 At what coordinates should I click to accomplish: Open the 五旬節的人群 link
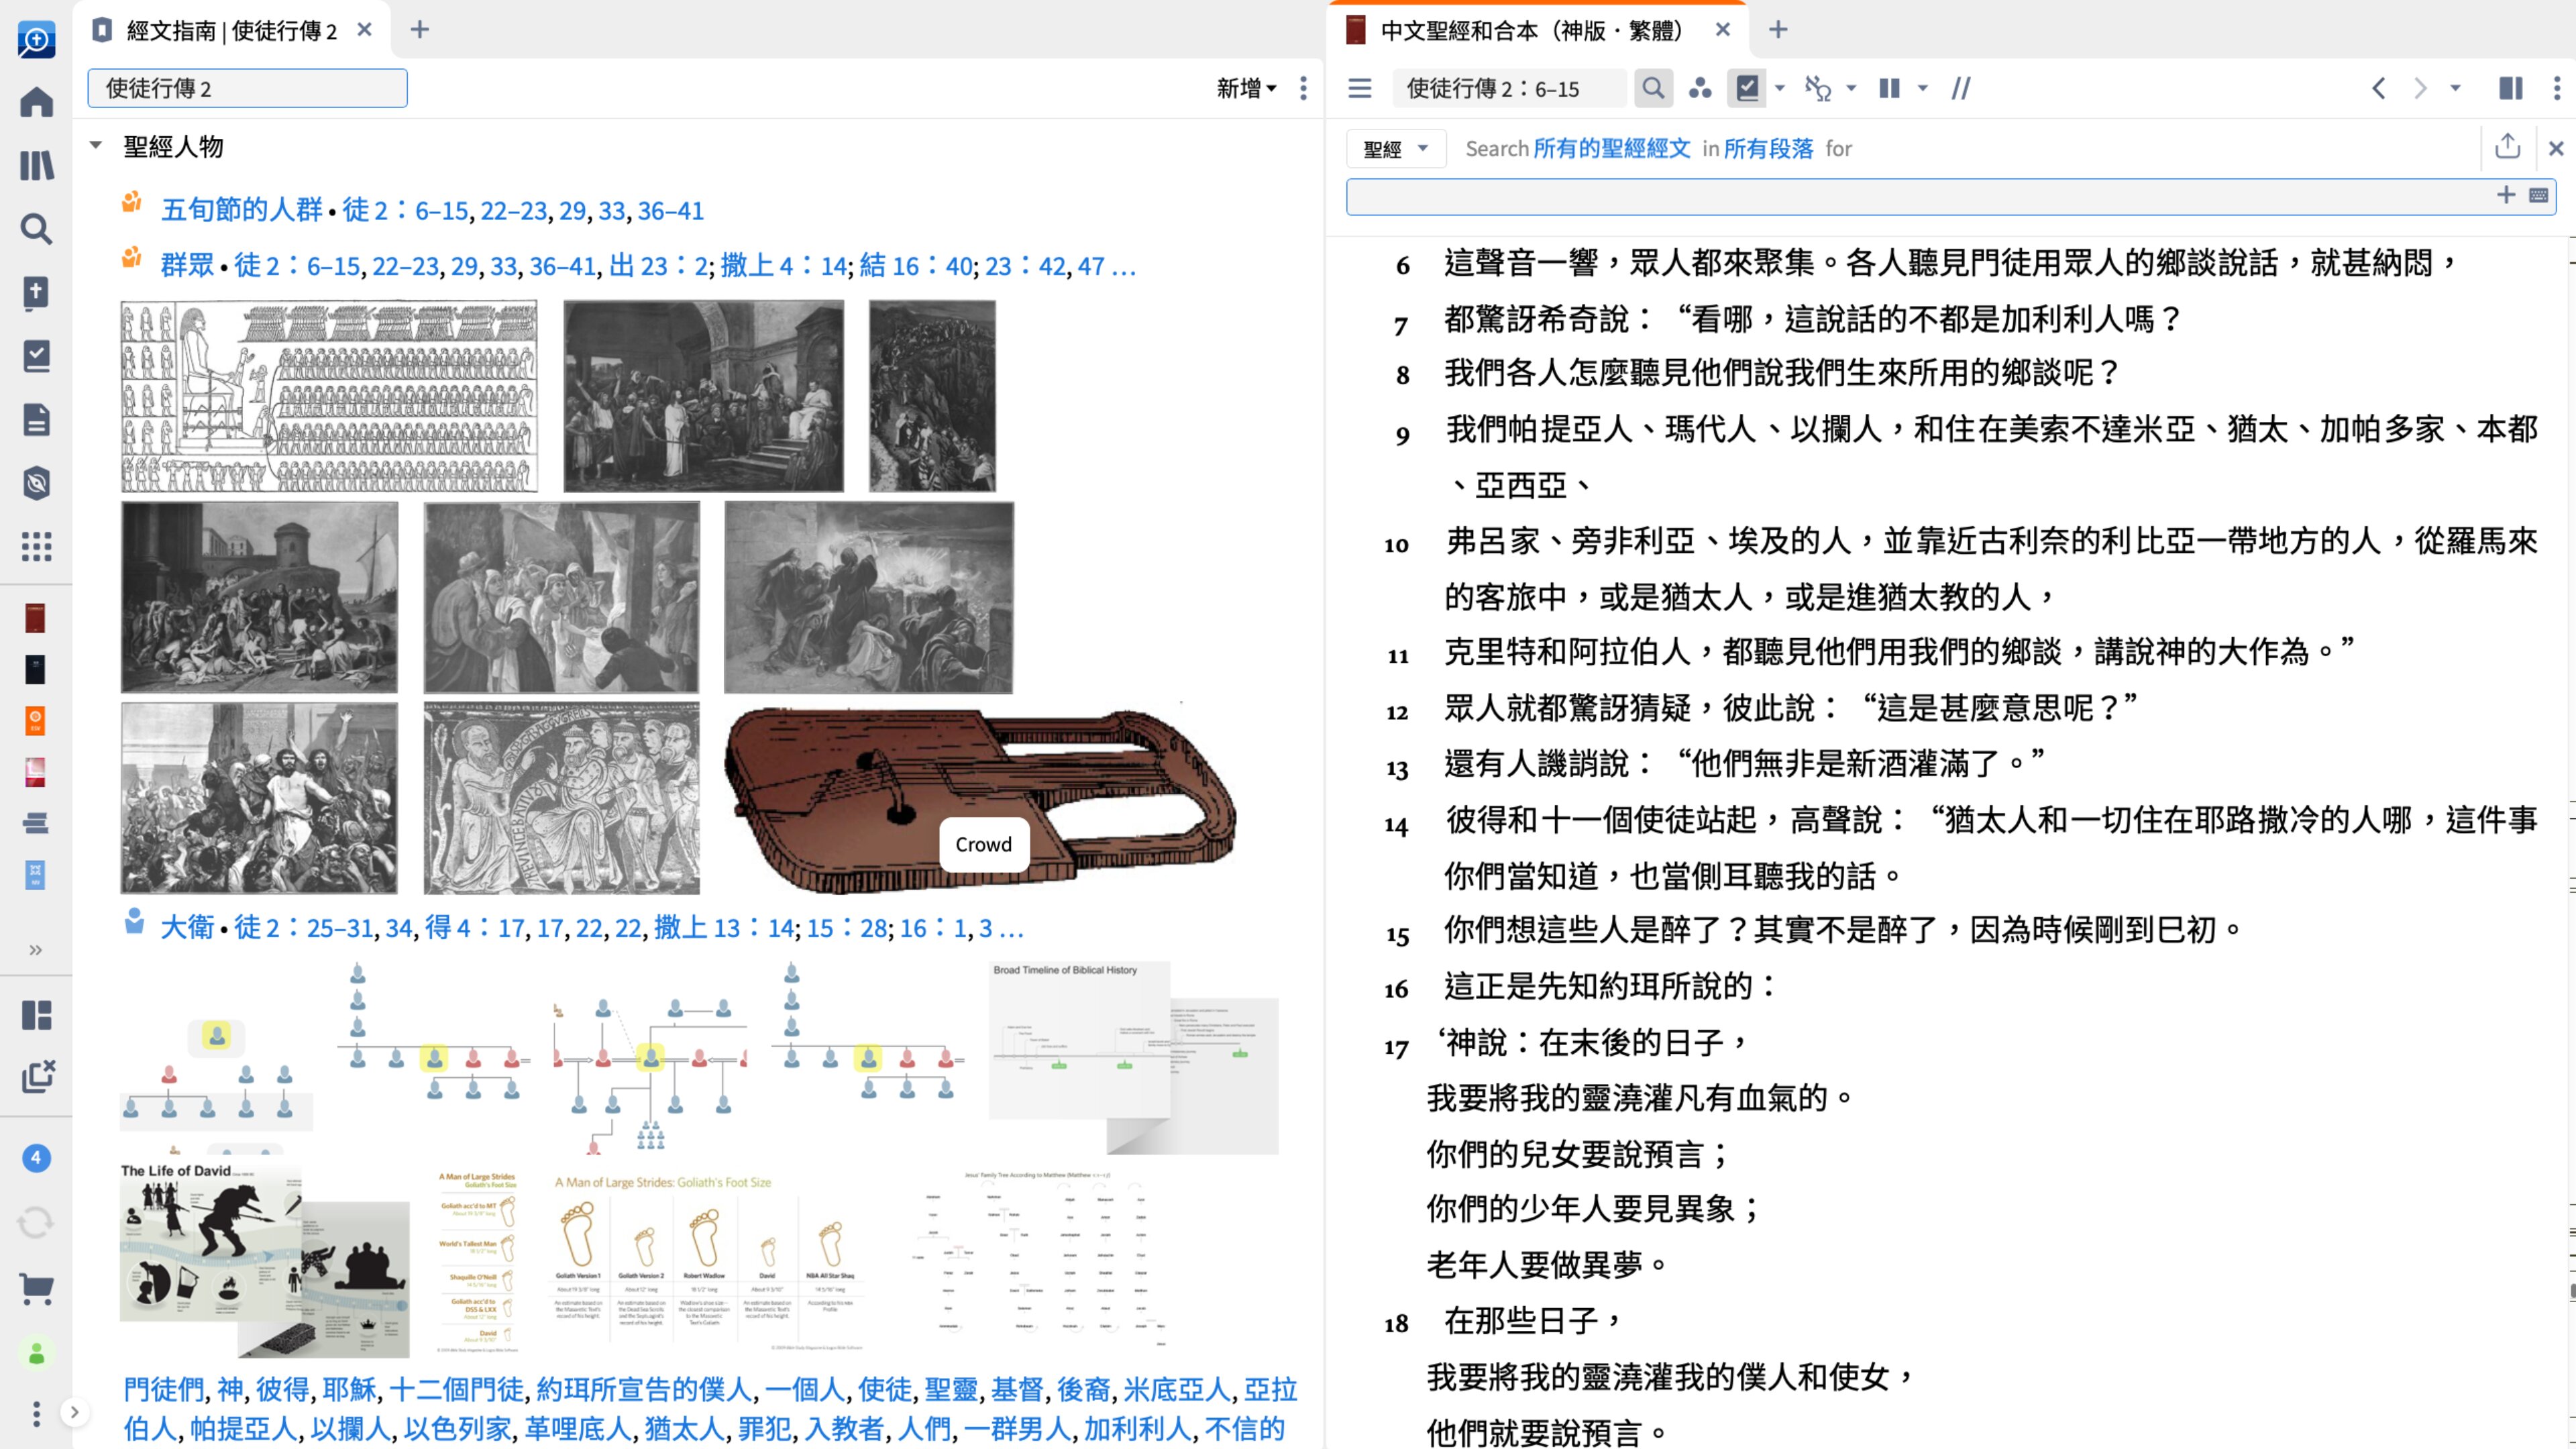[241, 210]
